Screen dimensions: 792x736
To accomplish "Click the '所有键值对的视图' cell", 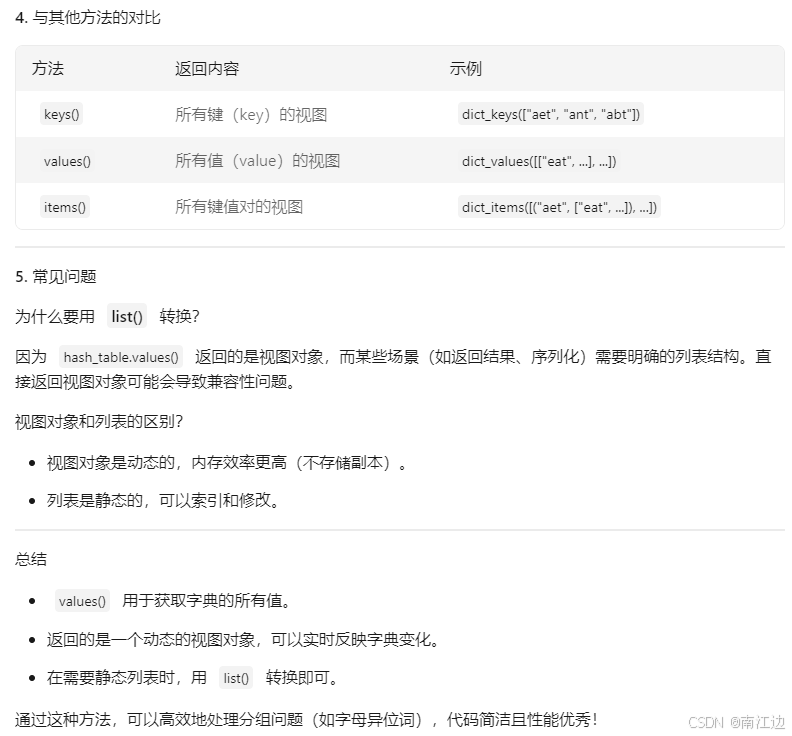I will (x=239, y=207).
